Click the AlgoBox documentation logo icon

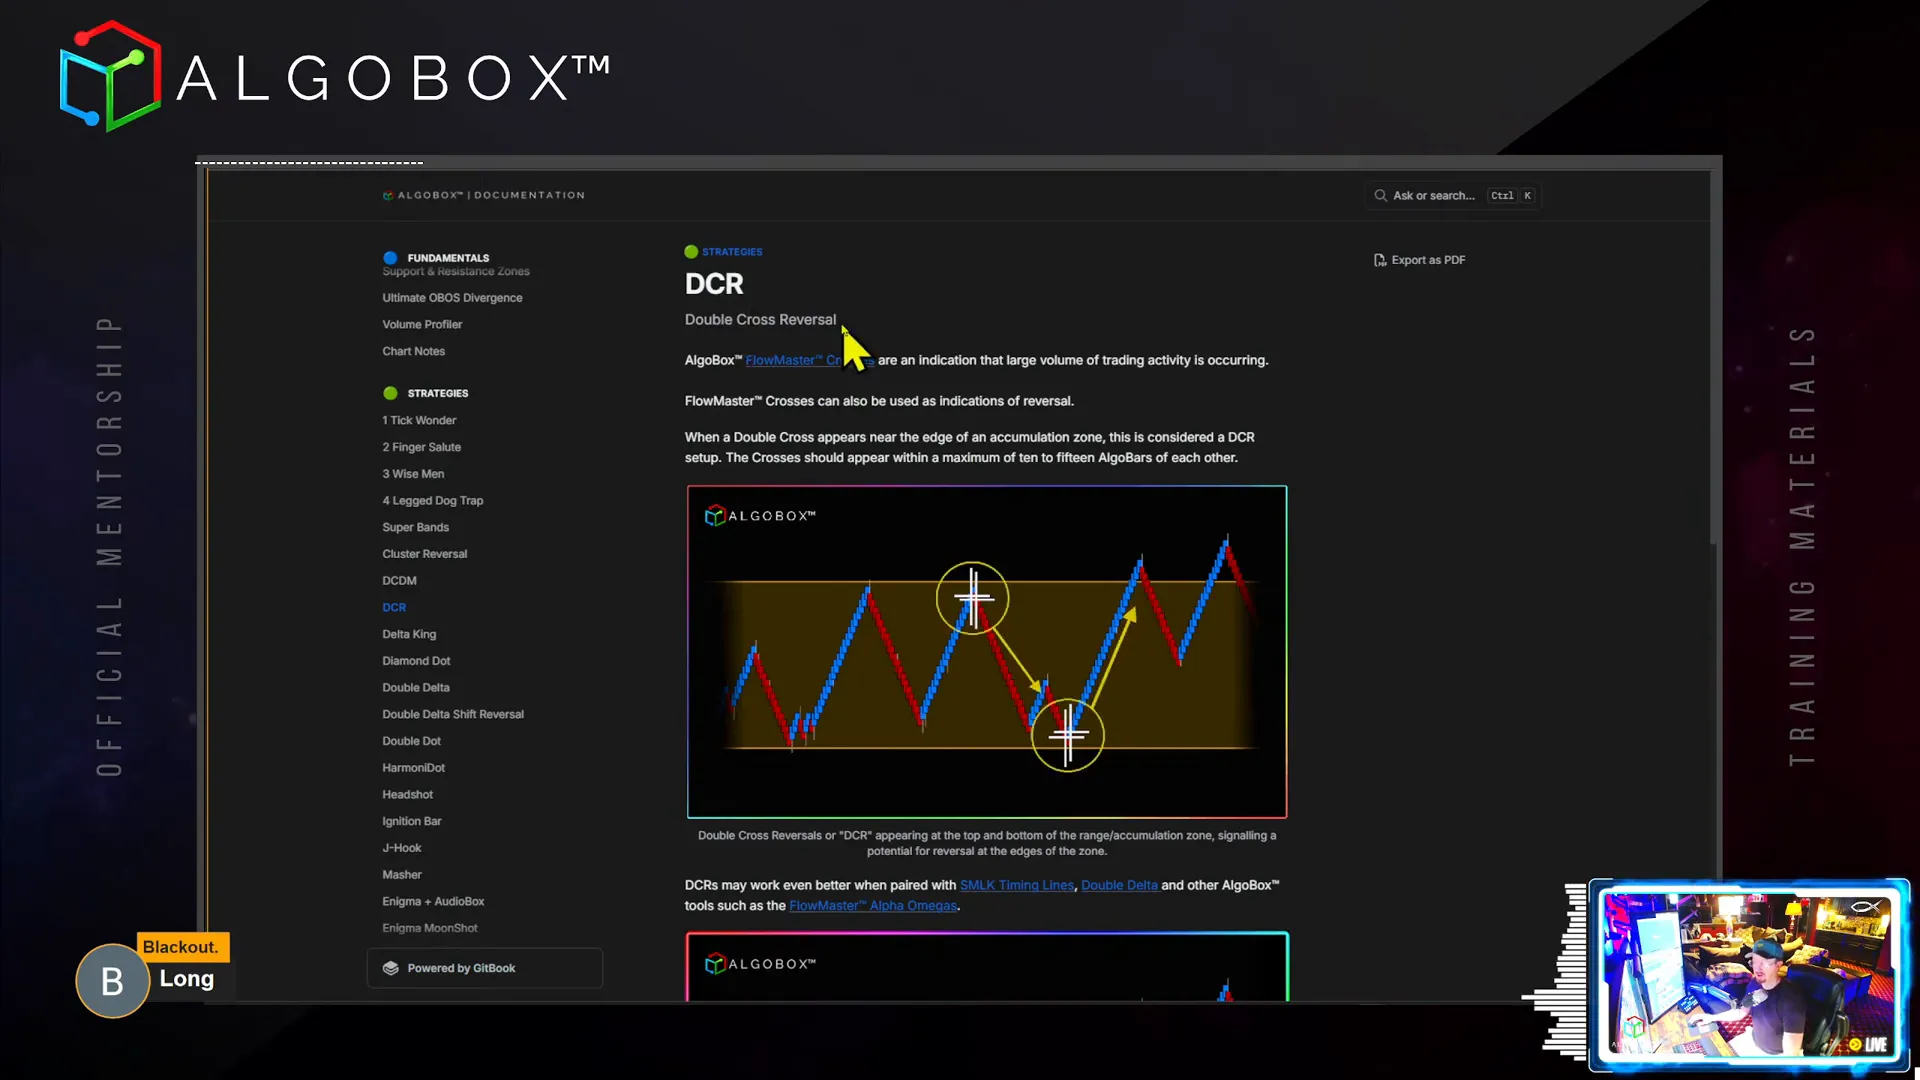tap(388, 196)
